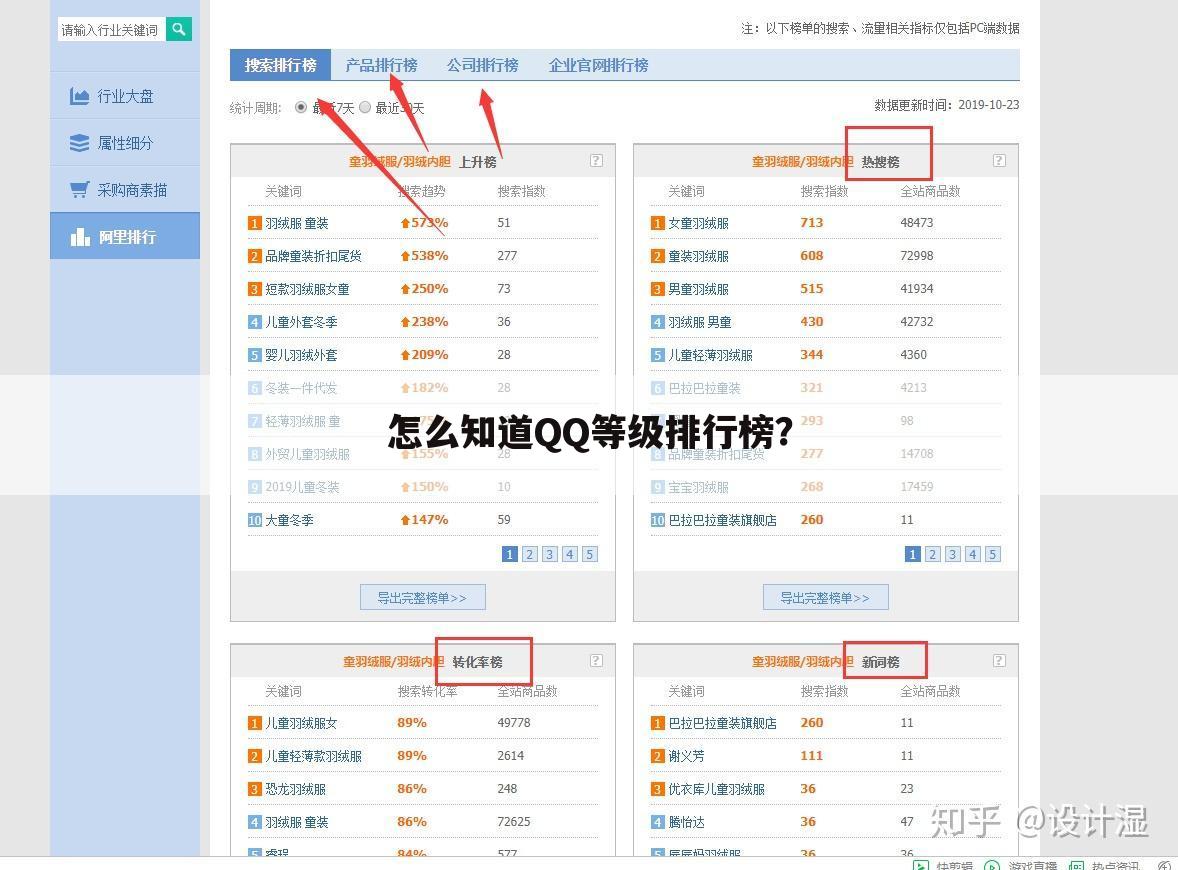Click 全站商品数 column header in 热搜榜
Image resolution: width=1178 pixels, height=870 pixels.
(930, 192)
